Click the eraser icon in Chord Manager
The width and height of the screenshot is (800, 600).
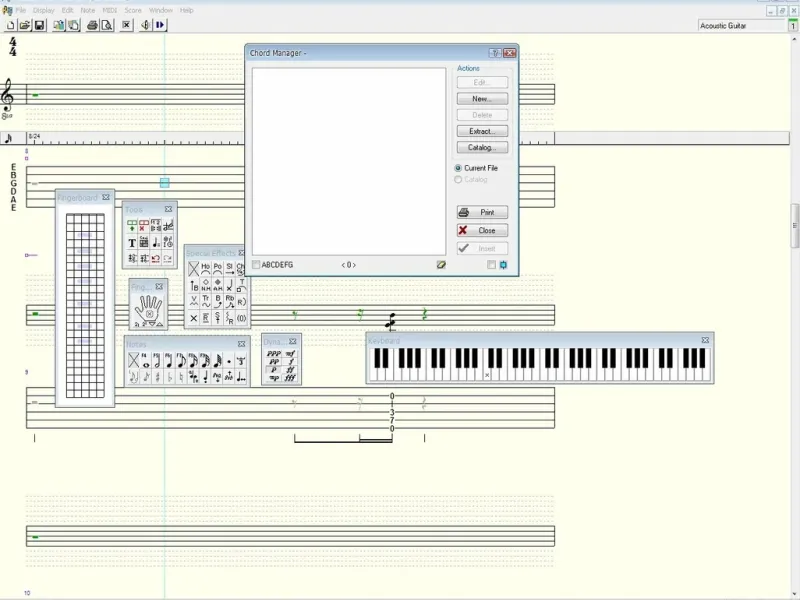click(x=441, y=265)
